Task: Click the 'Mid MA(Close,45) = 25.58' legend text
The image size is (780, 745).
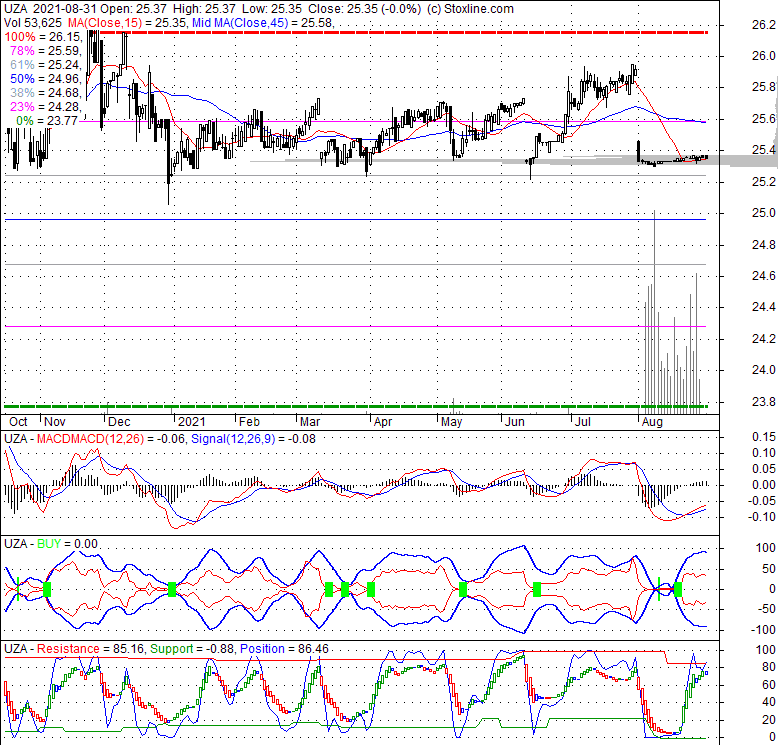Action: [x=262, y=23]
